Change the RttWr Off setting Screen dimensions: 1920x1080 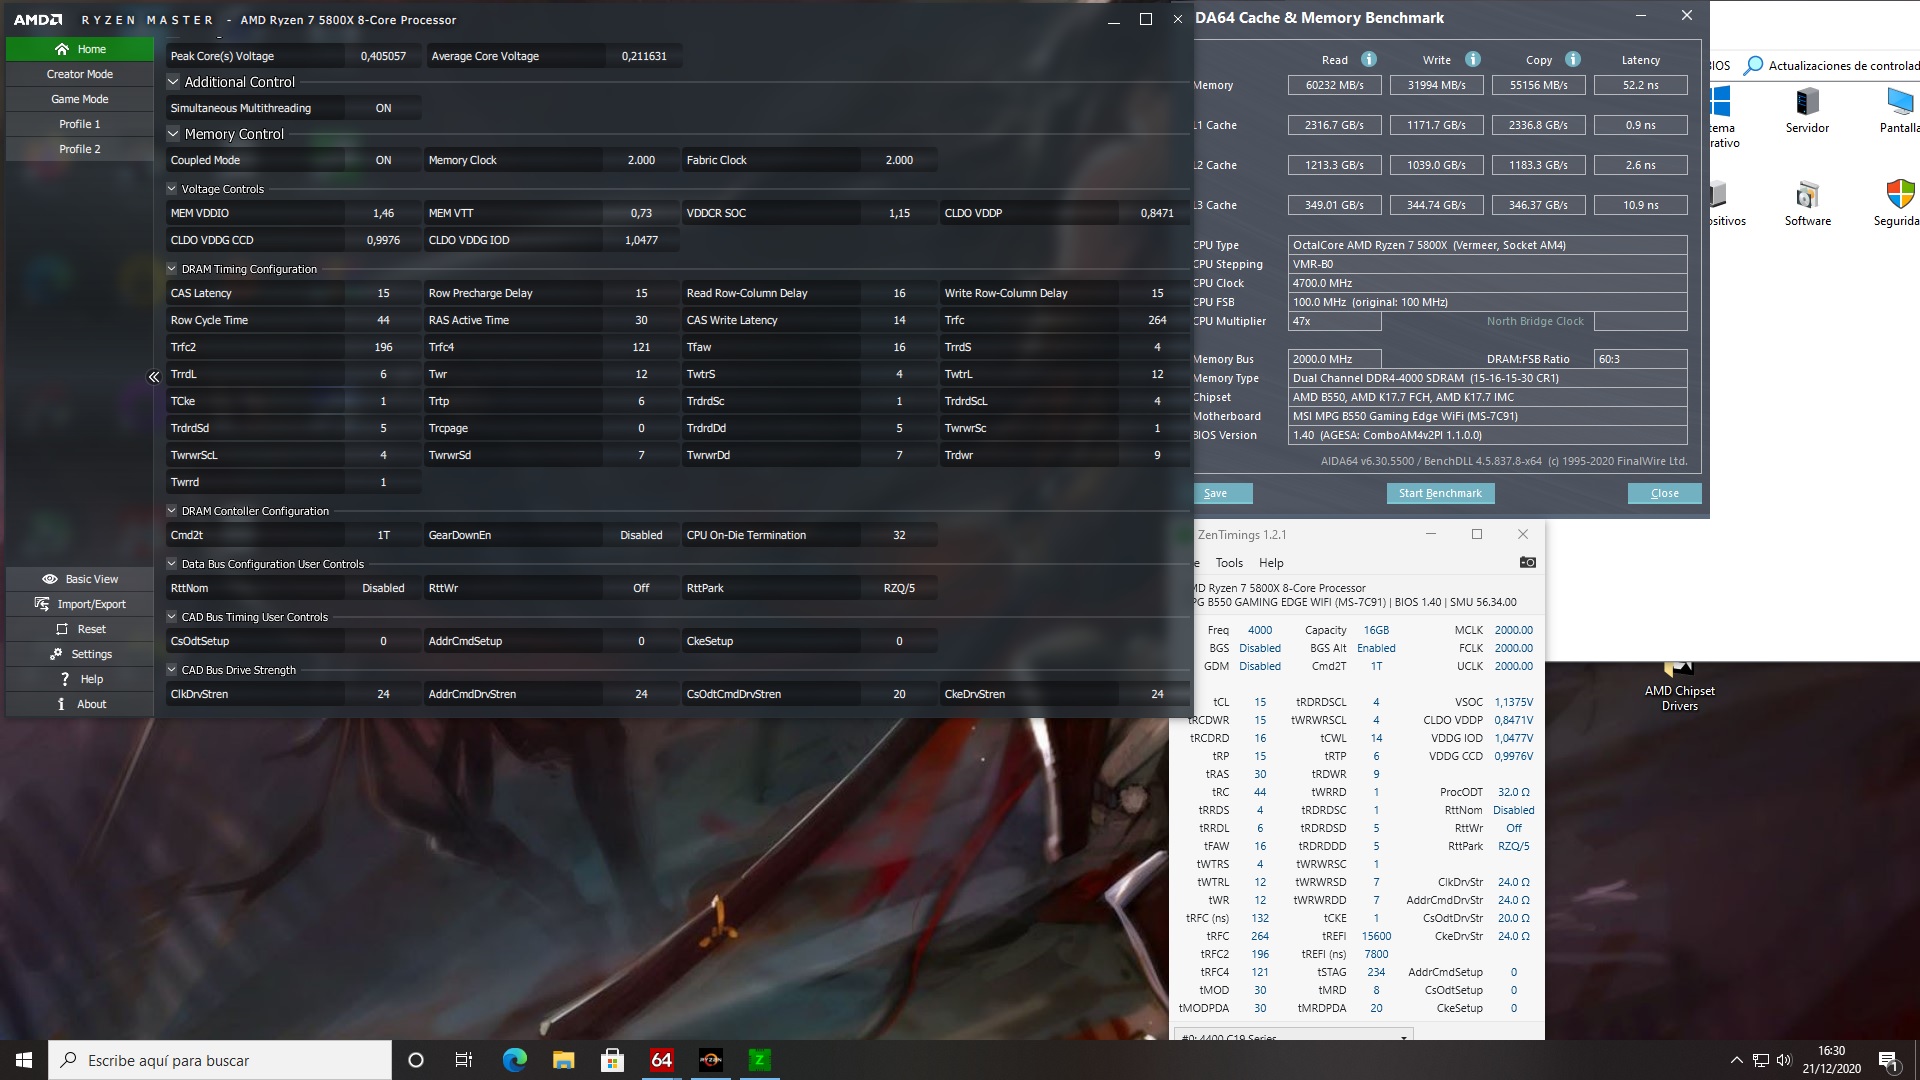tap(641, 588)
